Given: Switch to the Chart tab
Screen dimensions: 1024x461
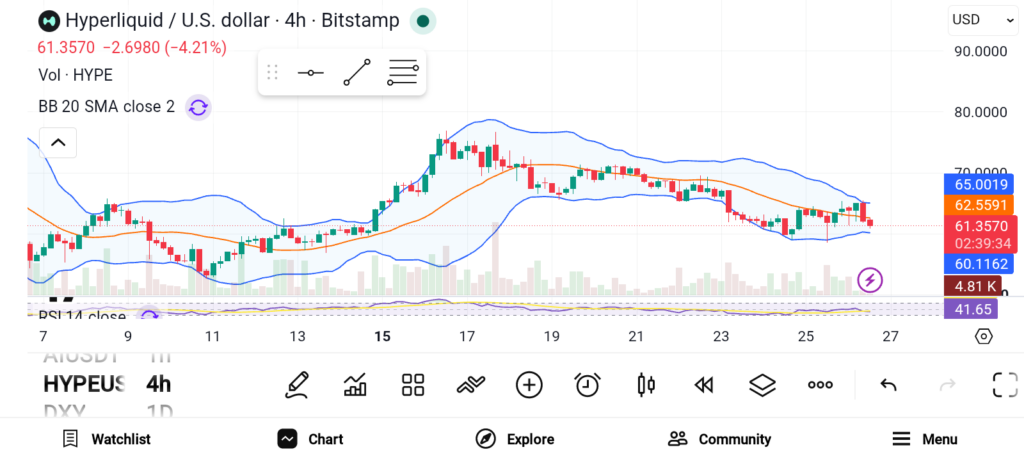Looking at the screenshot, I should click(310, 439).
